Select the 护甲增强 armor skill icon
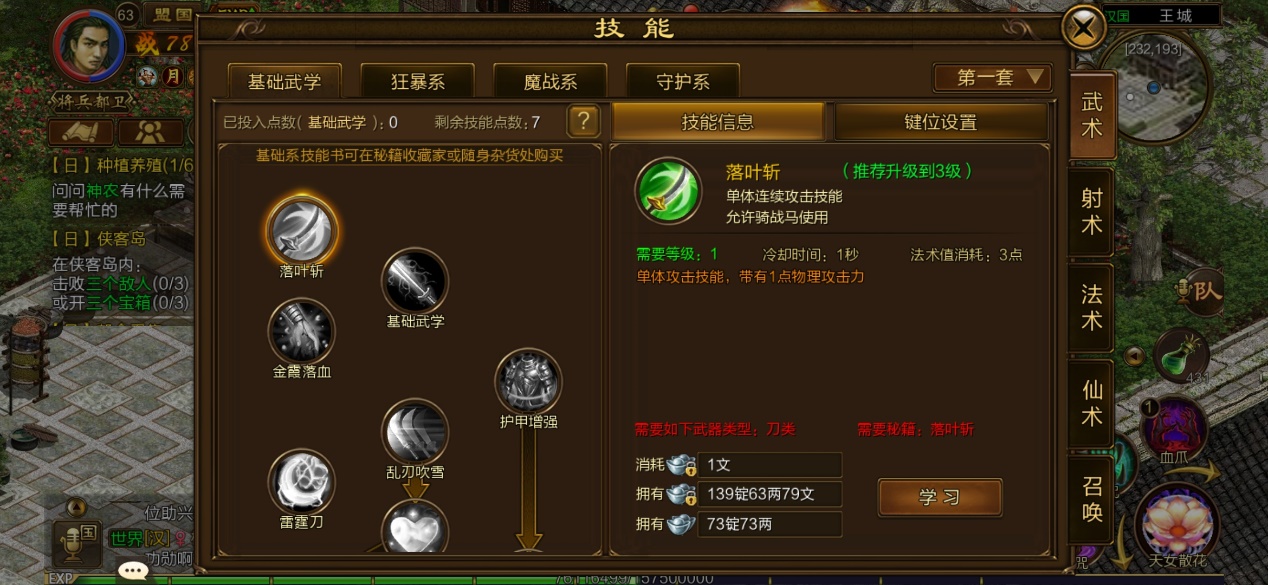This screenshot has width=1268, height=585. tap(528, 380)
